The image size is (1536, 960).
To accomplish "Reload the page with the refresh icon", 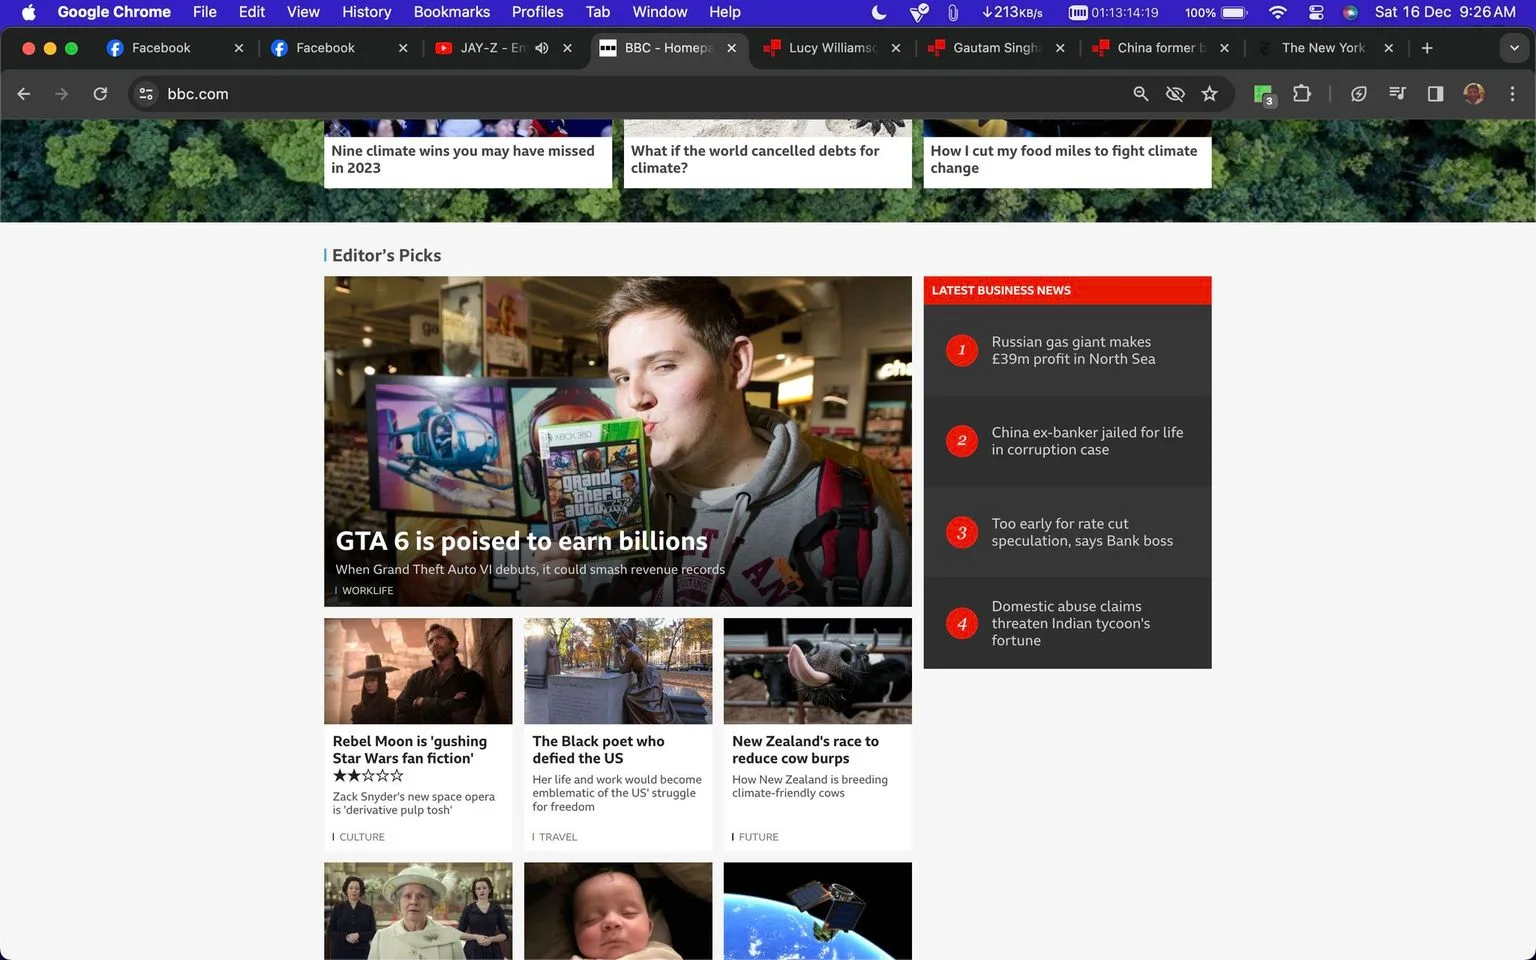I will click(x=100, y=93).
